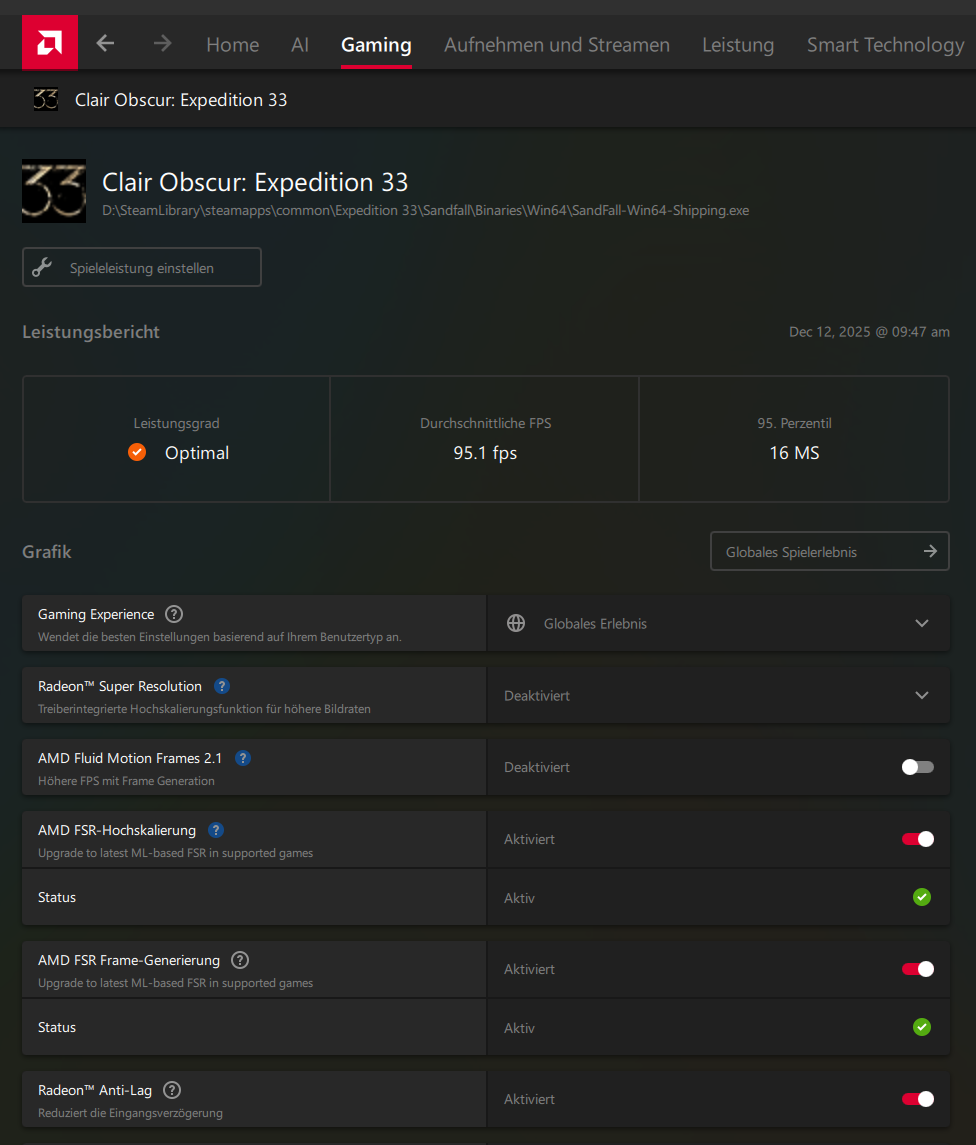Click the Spieleleistung einstellen button
976x1145 pixels.
click(142, 267)
